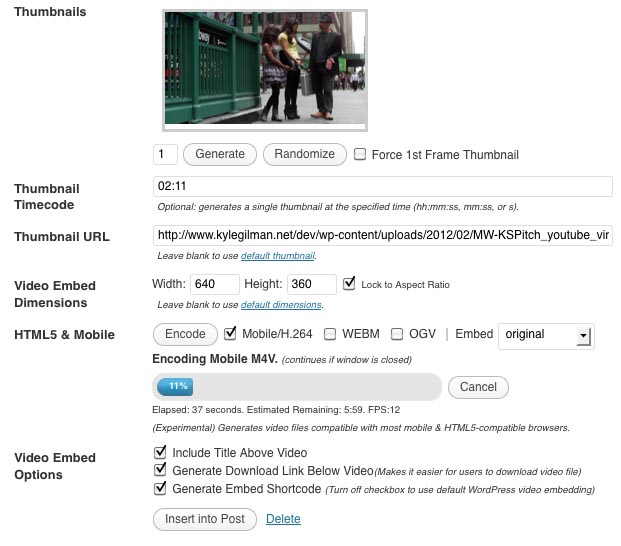Select the generated video thumbnail image

pos(265,70)
